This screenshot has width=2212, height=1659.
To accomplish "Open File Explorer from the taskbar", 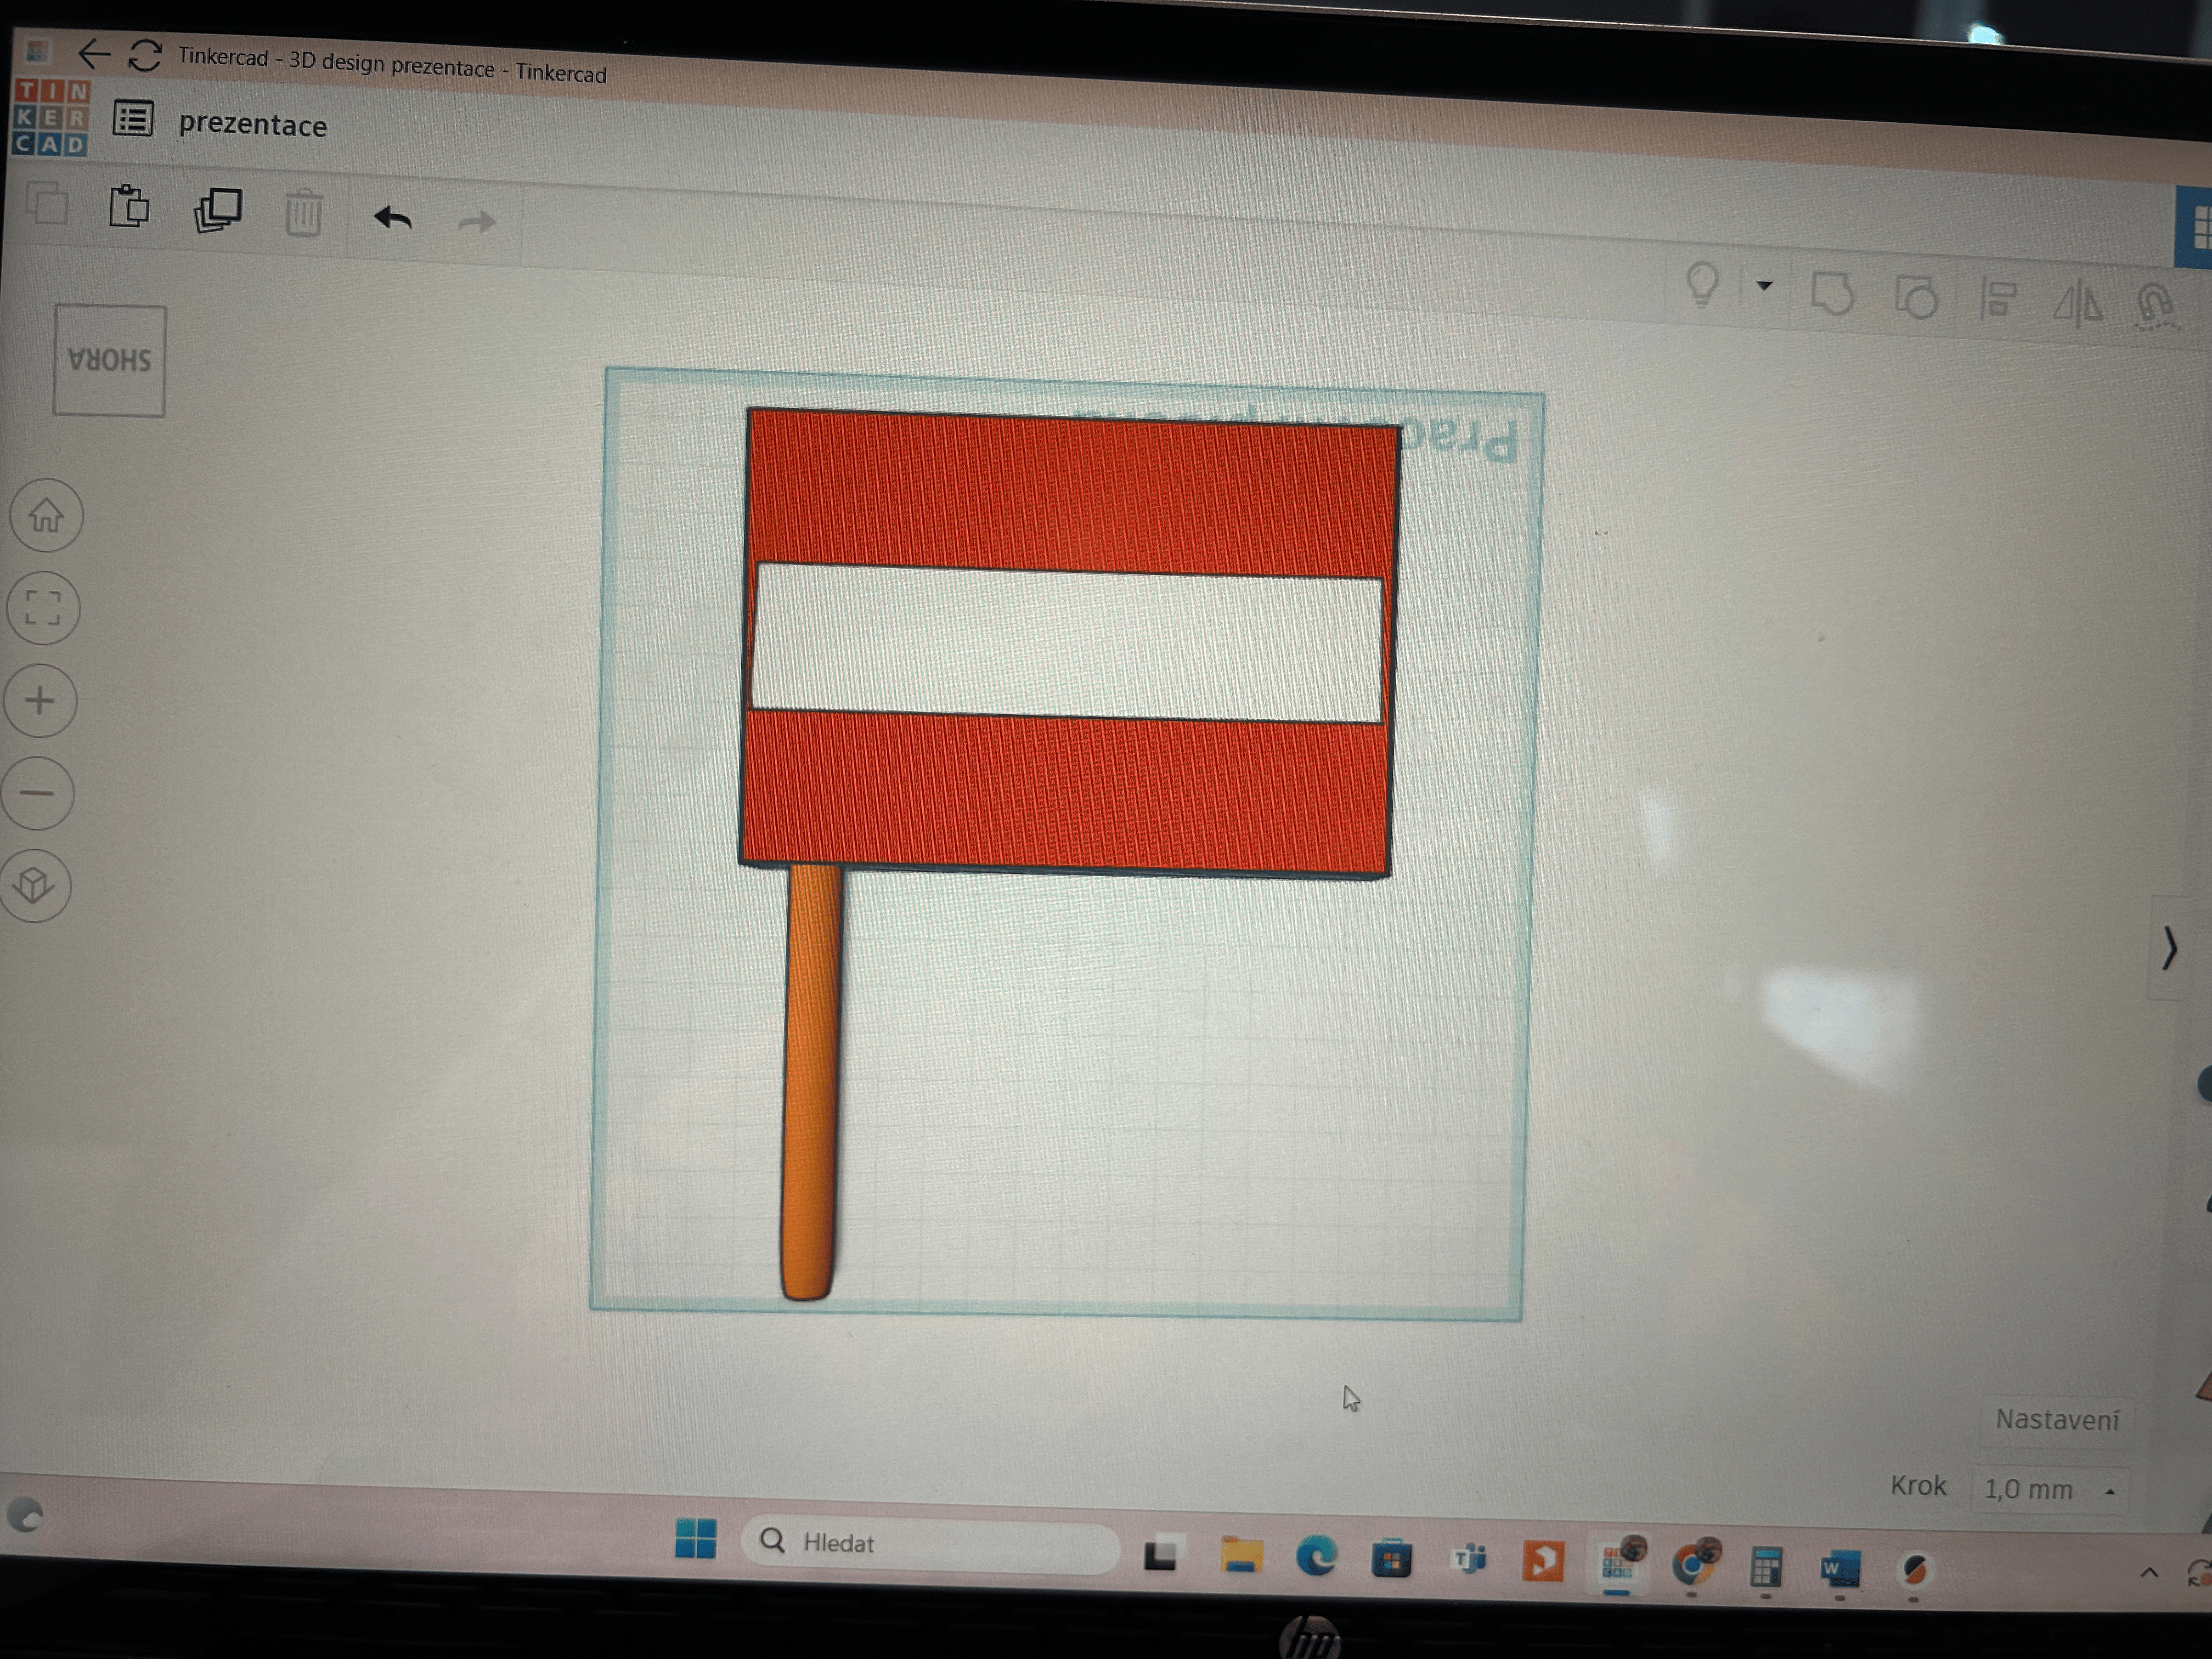I will (x=1241, y=1556).
